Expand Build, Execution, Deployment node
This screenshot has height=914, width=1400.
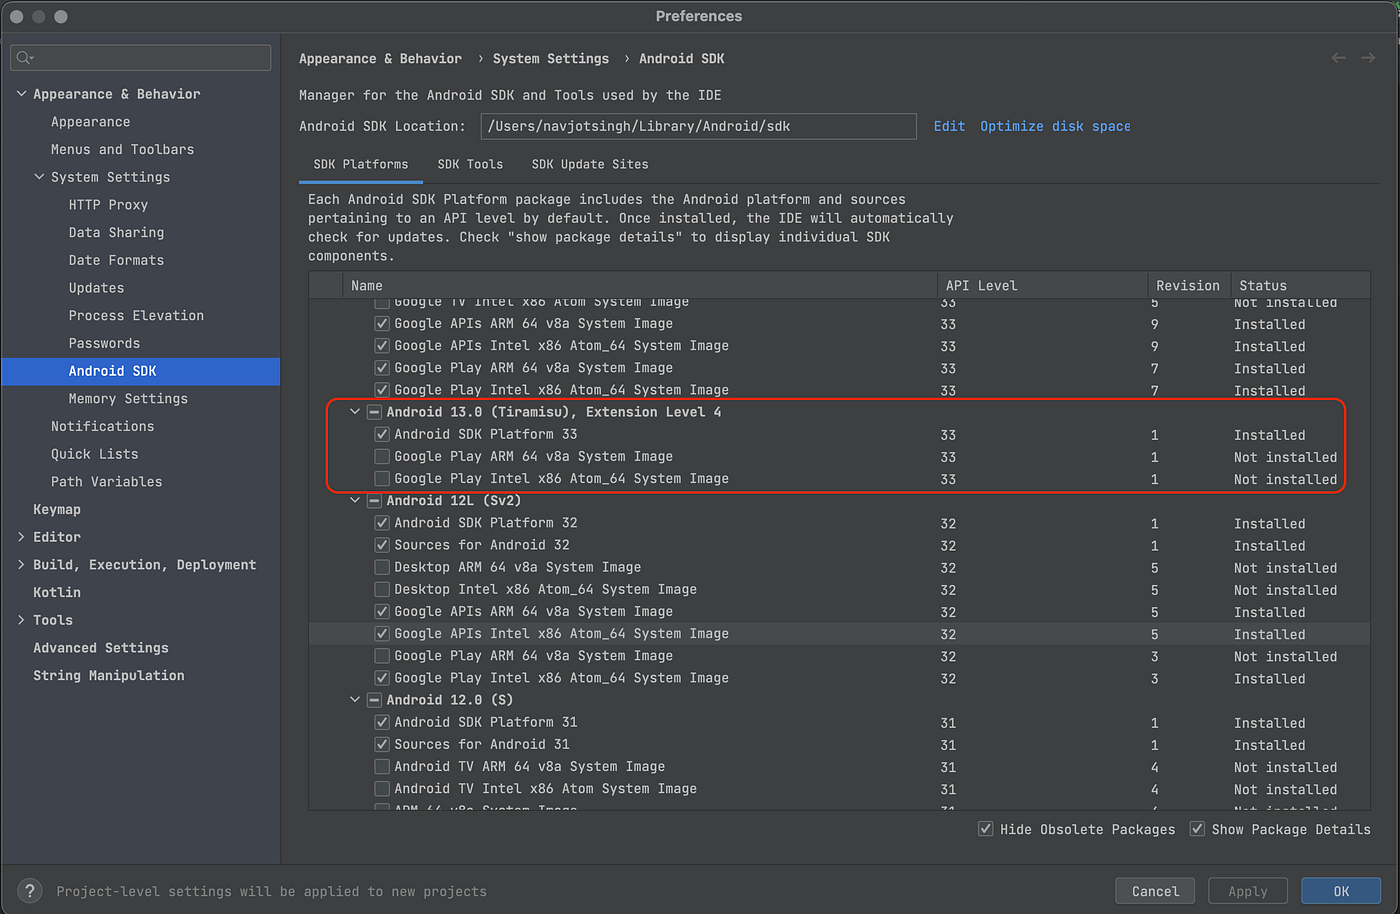pos(21,565)
